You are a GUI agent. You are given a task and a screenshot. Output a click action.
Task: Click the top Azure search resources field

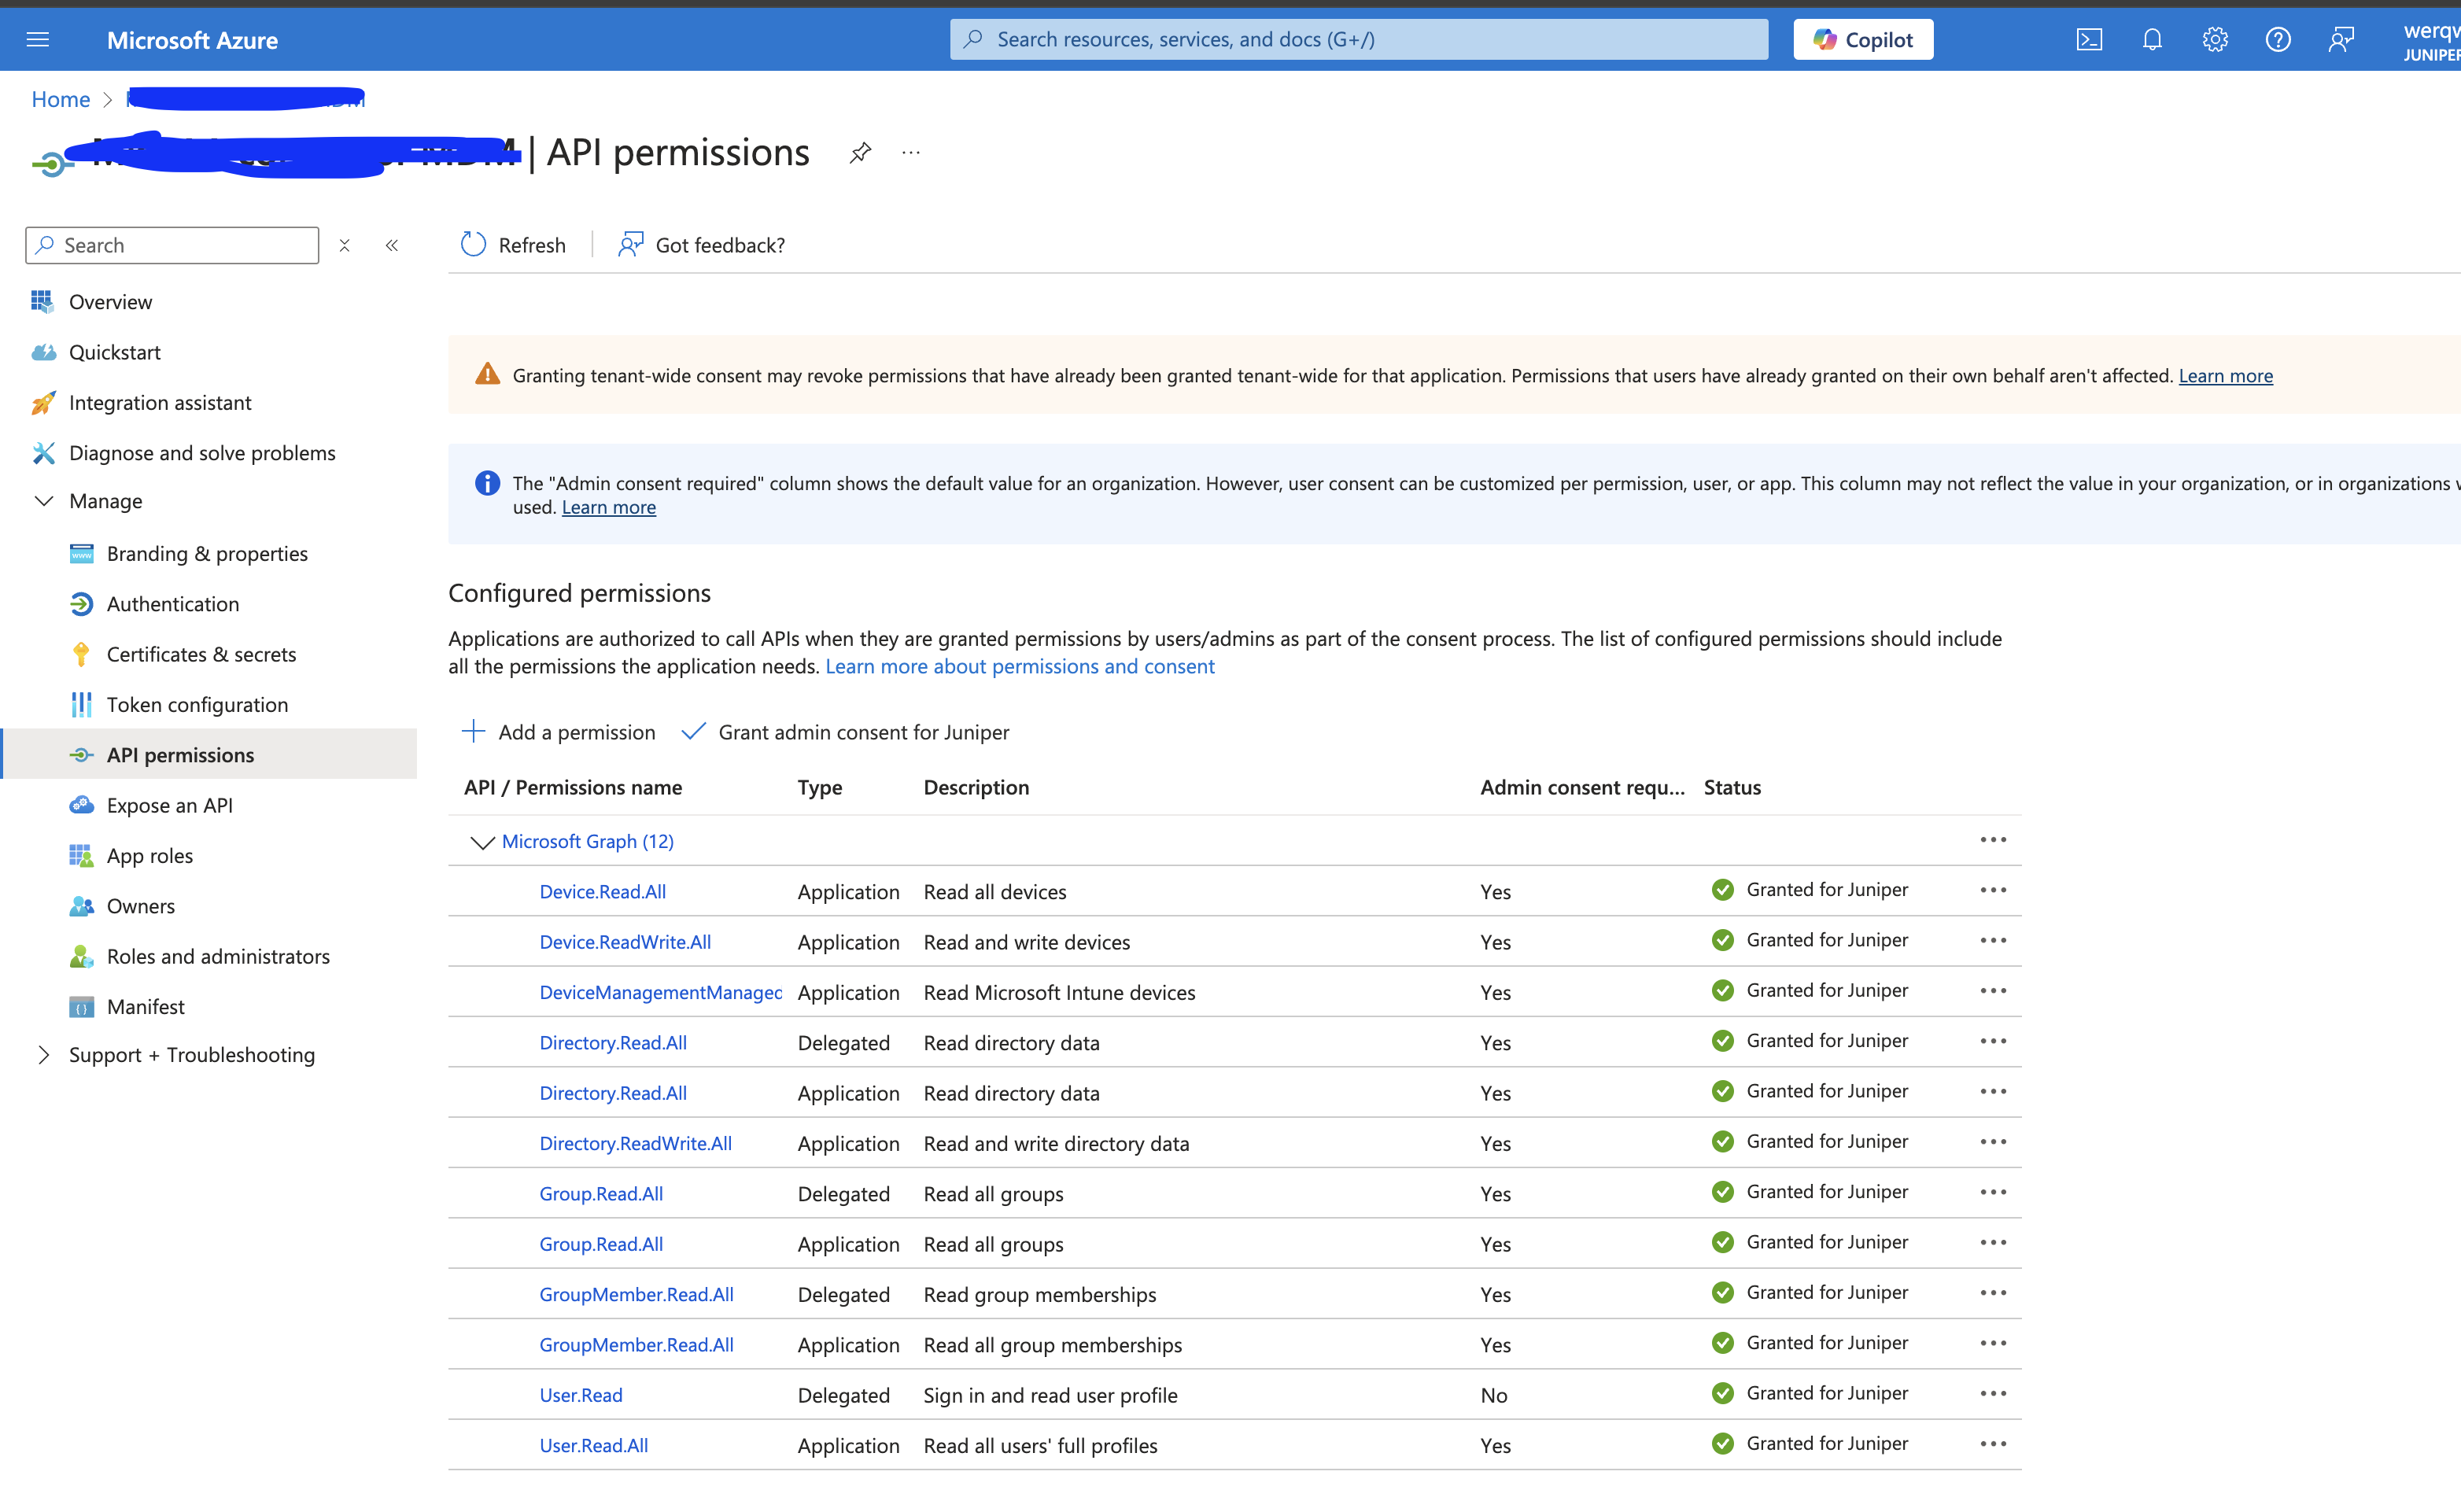1358,39
